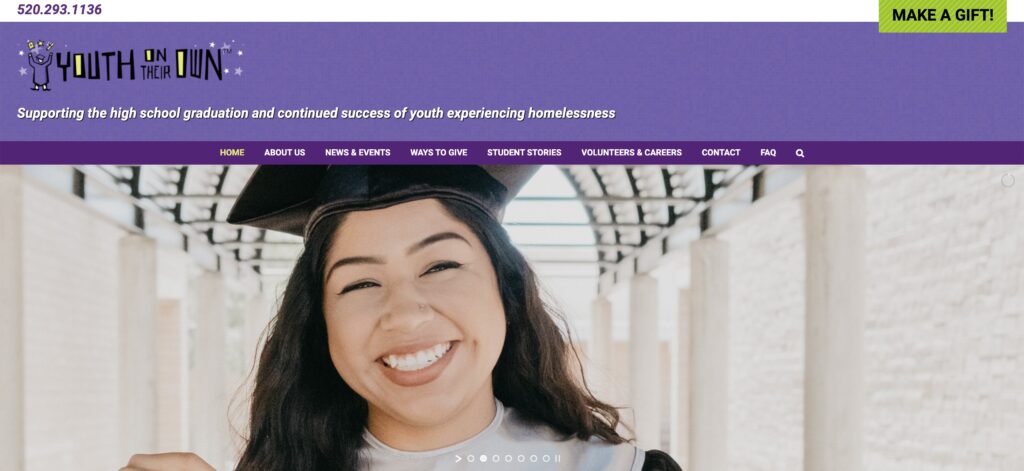Open News & Events in the navigation

pos(357,153)
